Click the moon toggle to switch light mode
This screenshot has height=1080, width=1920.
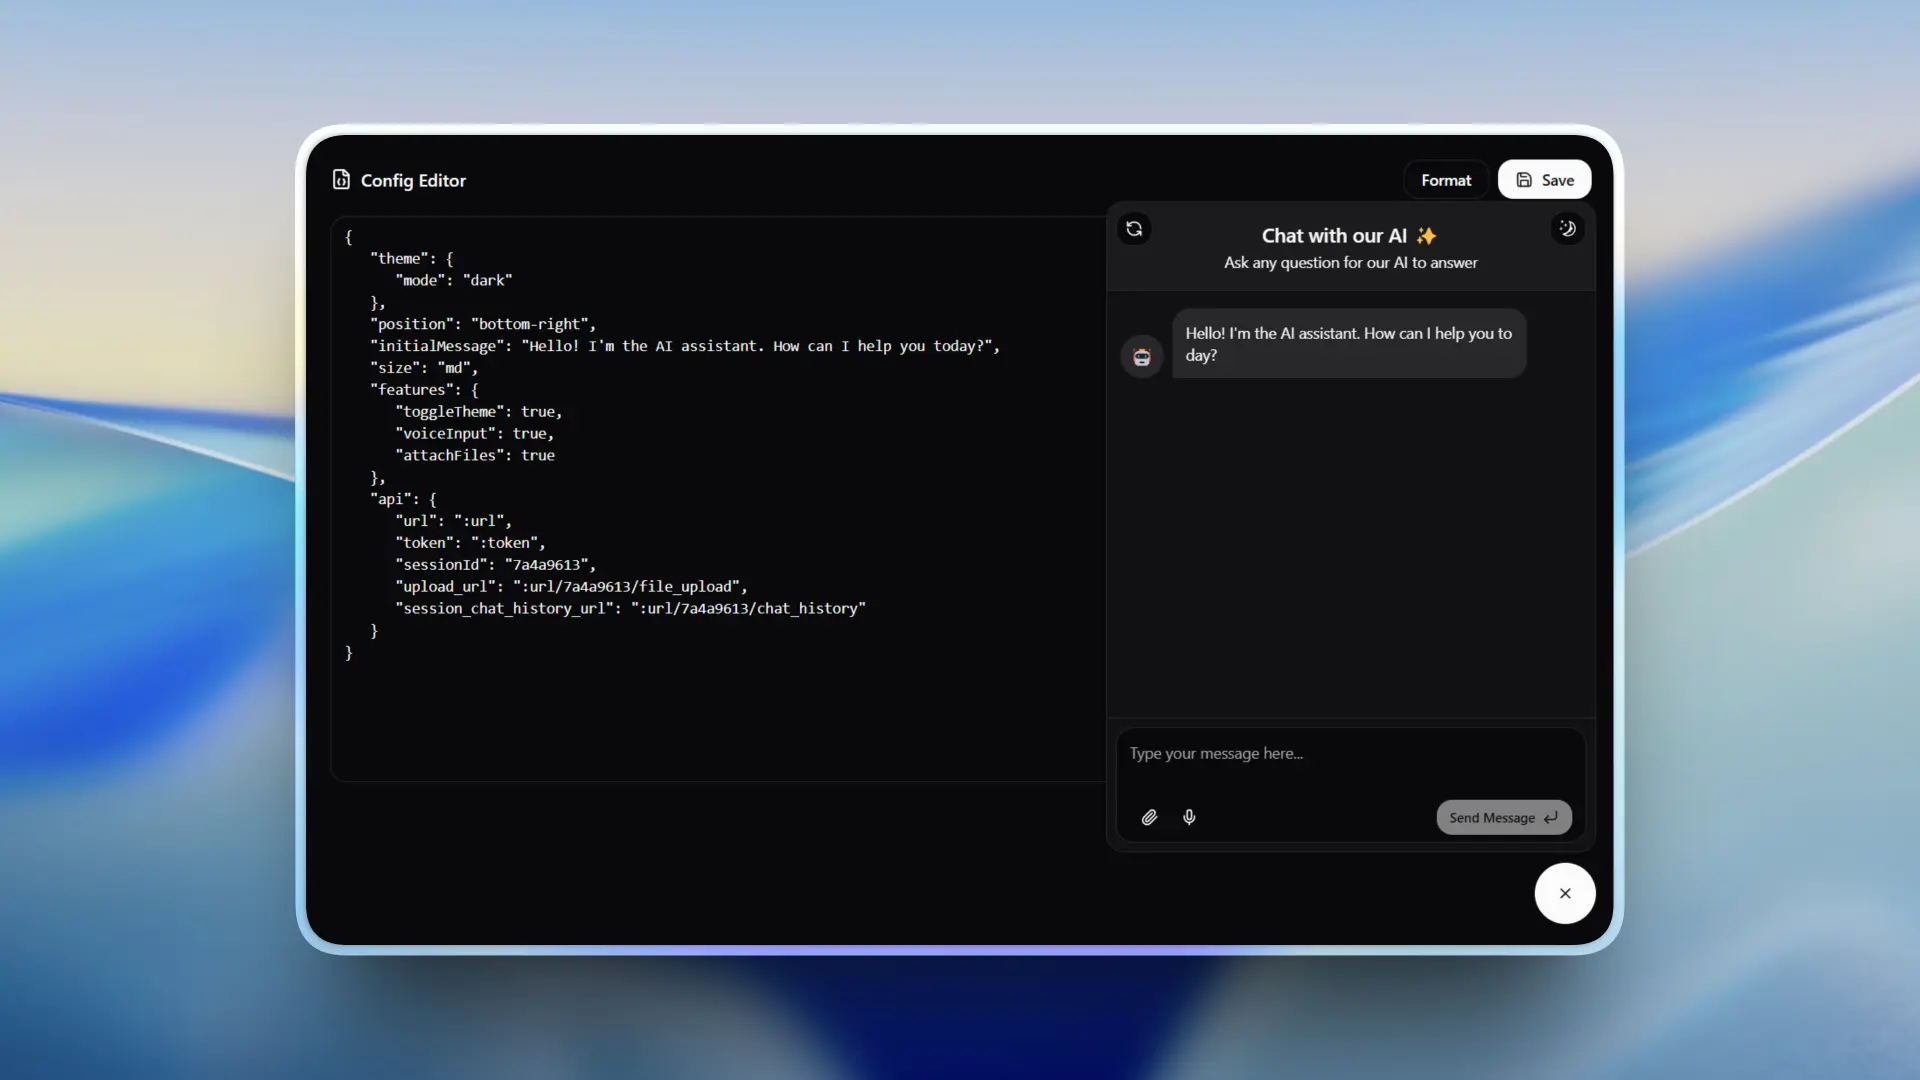pos(1566,228)
